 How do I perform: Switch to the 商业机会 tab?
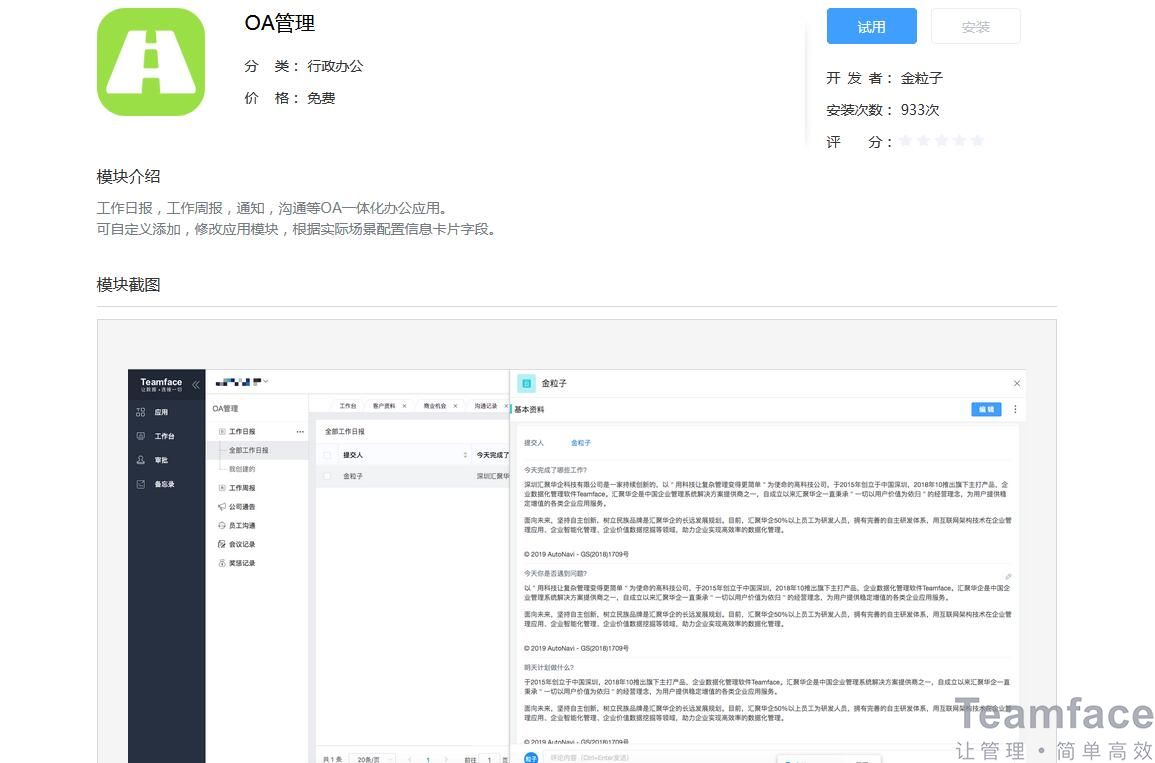coord(437,405)
